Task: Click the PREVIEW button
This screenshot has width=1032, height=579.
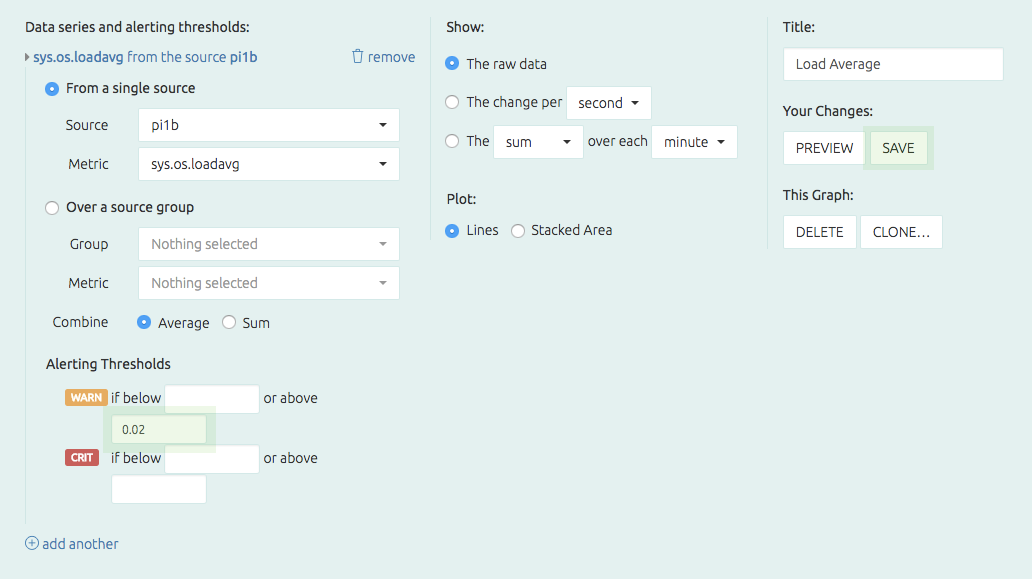Action: pos(824,148)
